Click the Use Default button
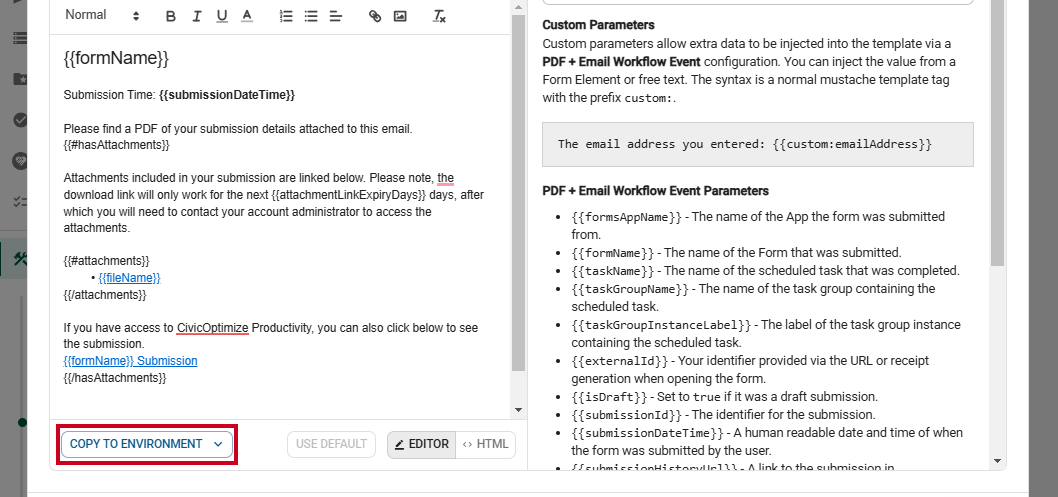This screenshot has height=497, width=1058. [331, 444]
